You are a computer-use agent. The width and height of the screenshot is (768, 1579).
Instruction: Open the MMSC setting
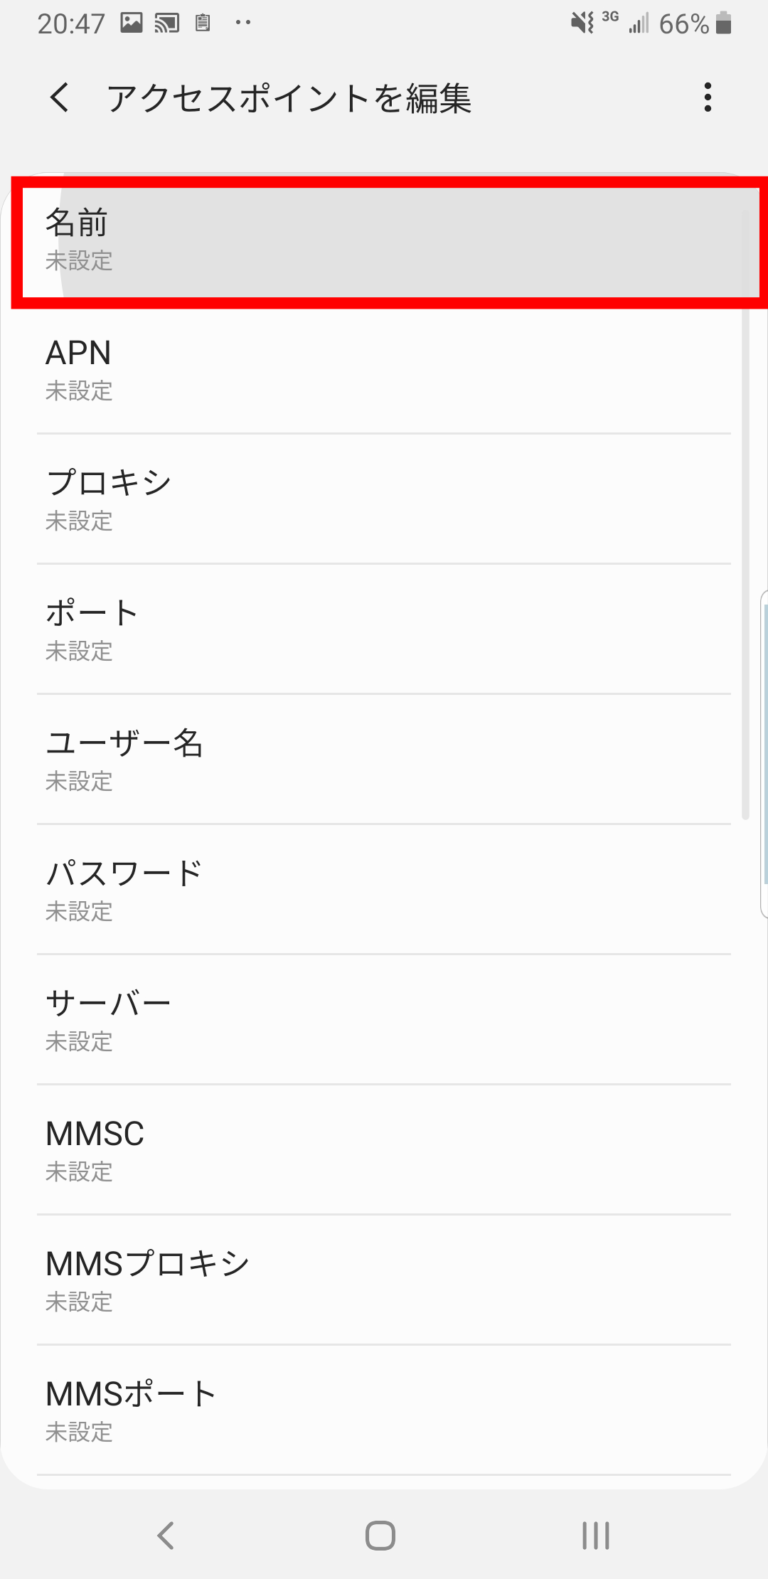(384, 1150)
